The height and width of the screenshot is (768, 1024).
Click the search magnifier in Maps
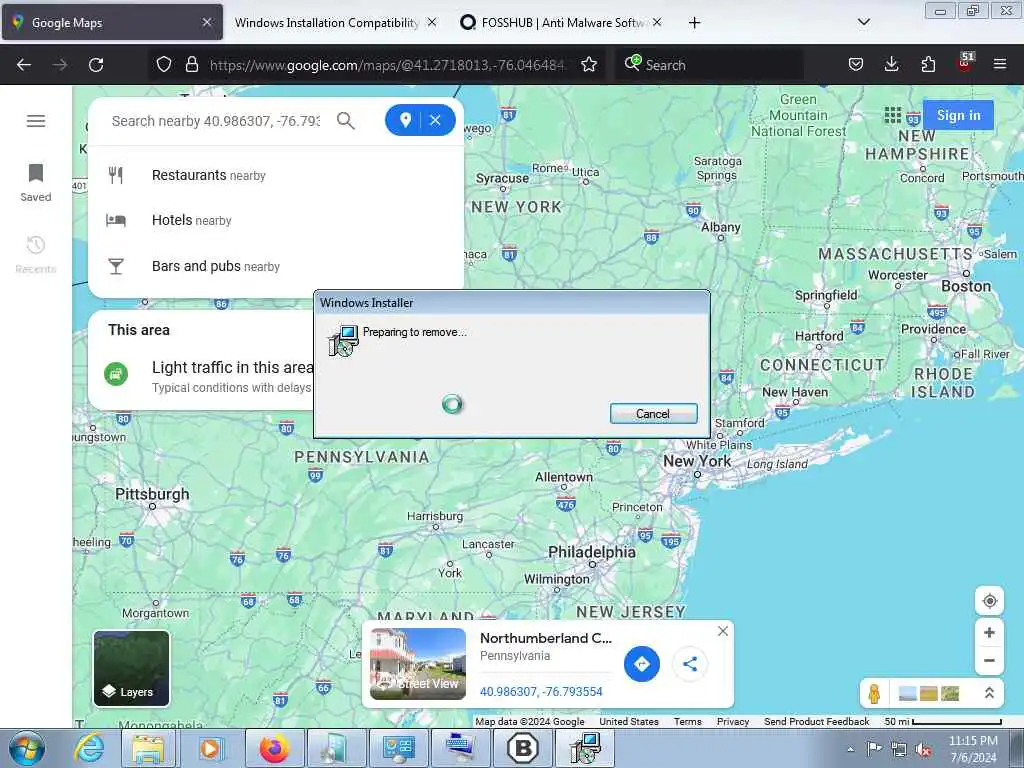point(345,120)
